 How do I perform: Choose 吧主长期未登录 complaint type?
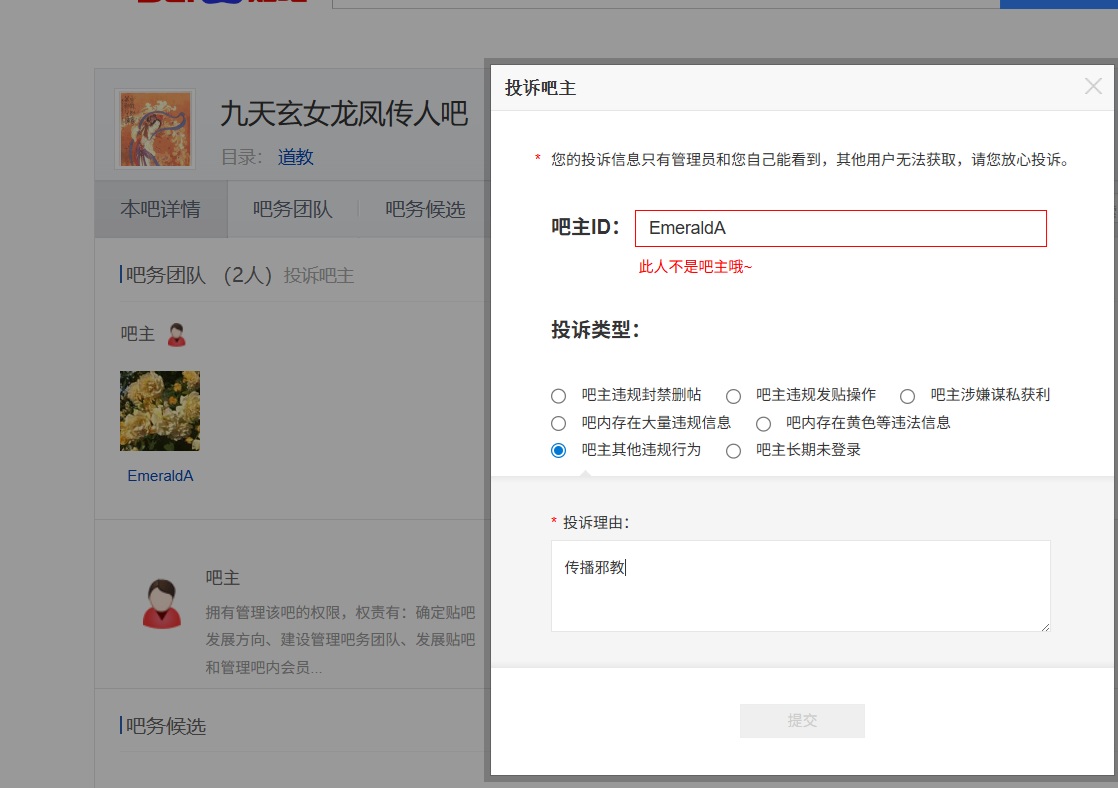[733, 451]
